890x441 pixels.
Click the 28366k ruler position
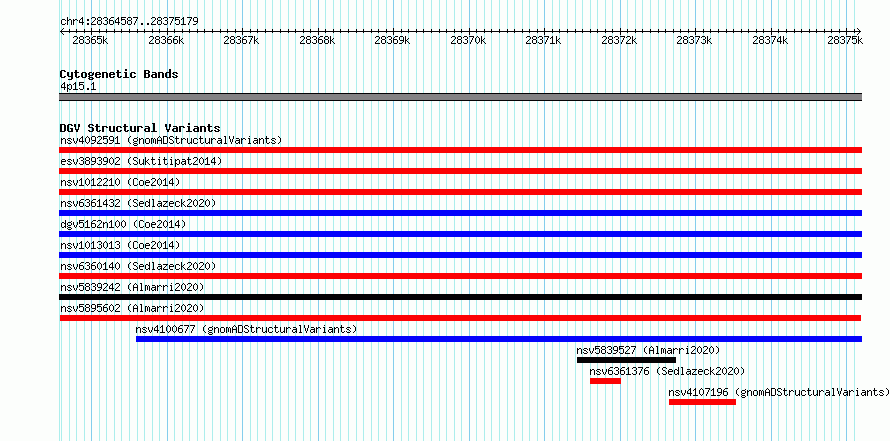(166, 40)
